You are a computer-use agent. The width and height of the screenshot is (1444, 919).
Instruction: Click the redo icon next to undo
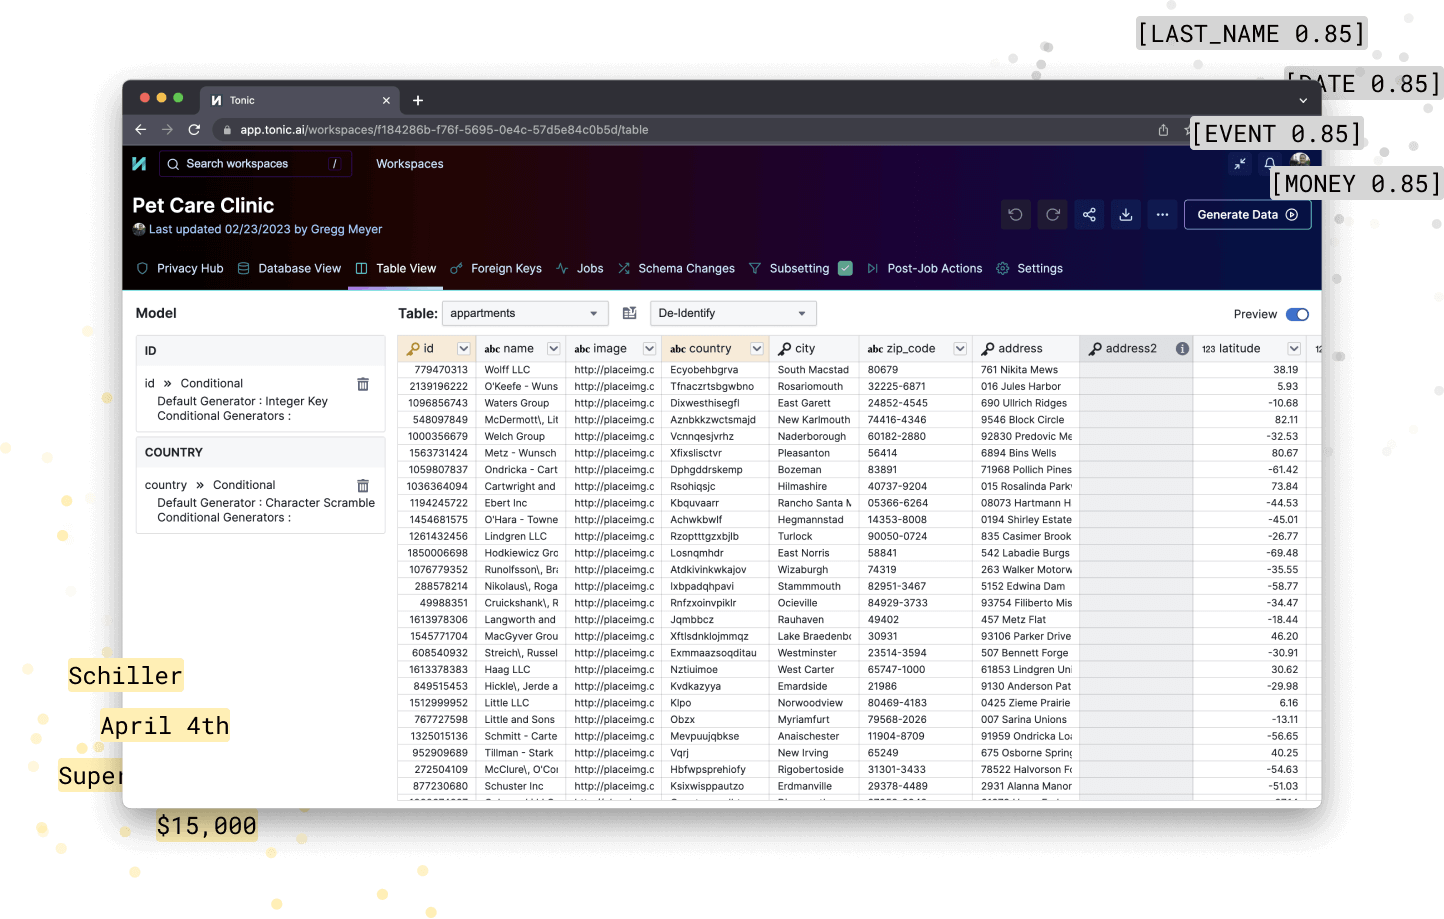[x=1052, y=214]
